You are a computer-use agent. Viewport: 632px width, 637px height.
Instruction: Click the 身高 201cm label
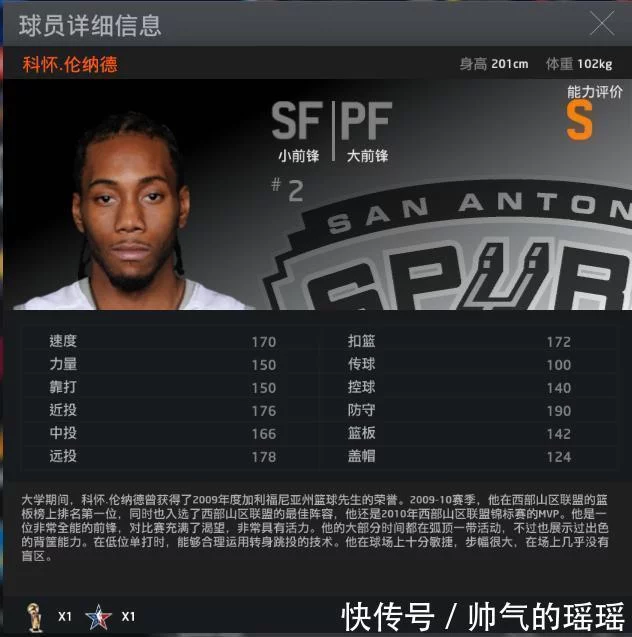pyautogui.click(x=494, y=64)
